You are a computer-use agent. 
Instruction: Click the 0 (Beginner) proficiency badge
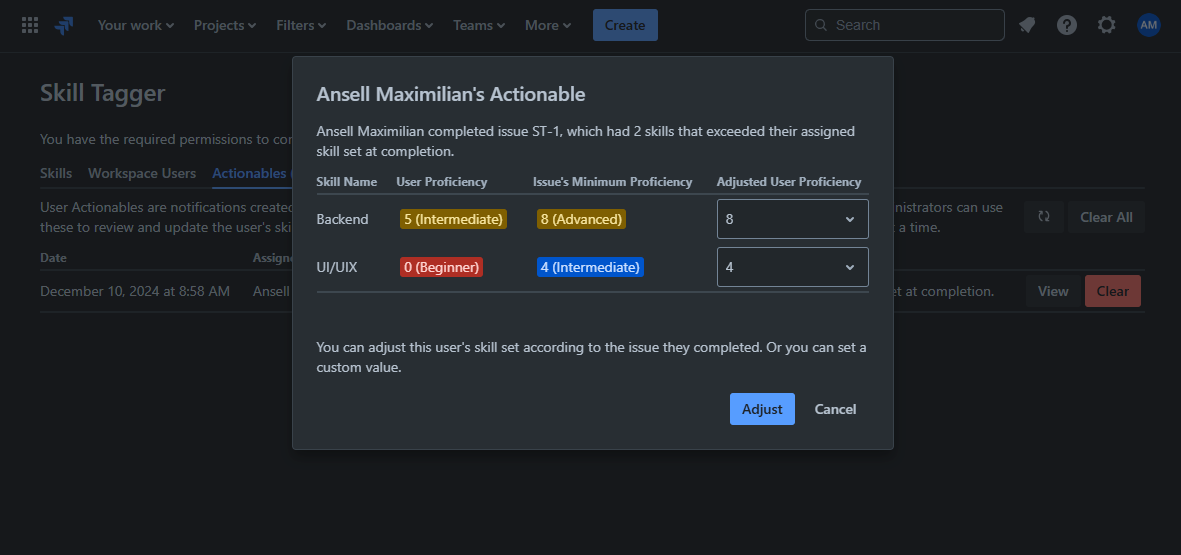coord(441,267)
